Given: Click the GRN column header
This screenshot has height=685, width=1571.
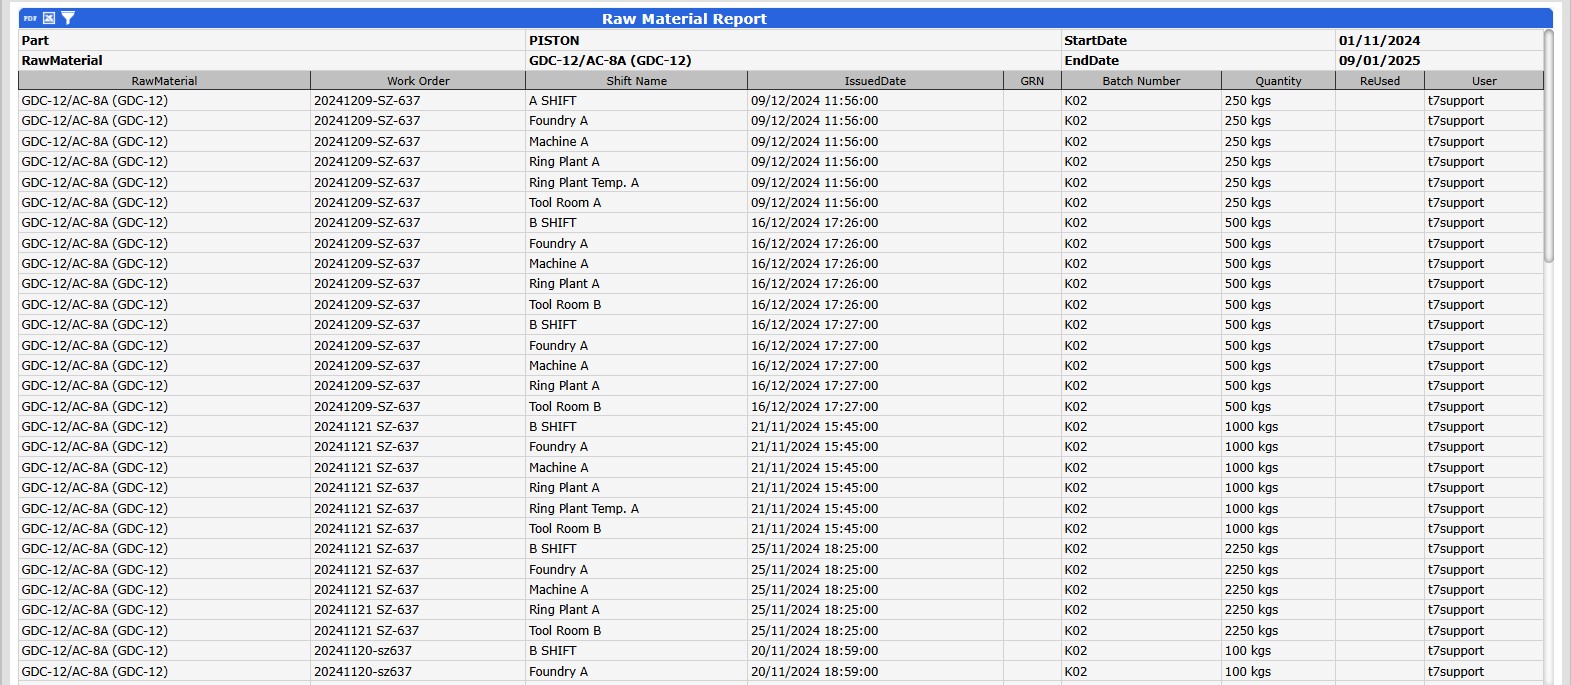Looking at the screenshot, I should (1032, 81).
